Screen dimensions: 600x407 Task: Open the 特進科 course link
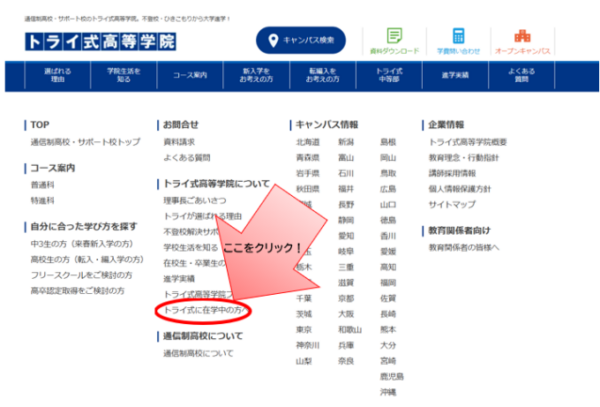[x=42, y=201]
